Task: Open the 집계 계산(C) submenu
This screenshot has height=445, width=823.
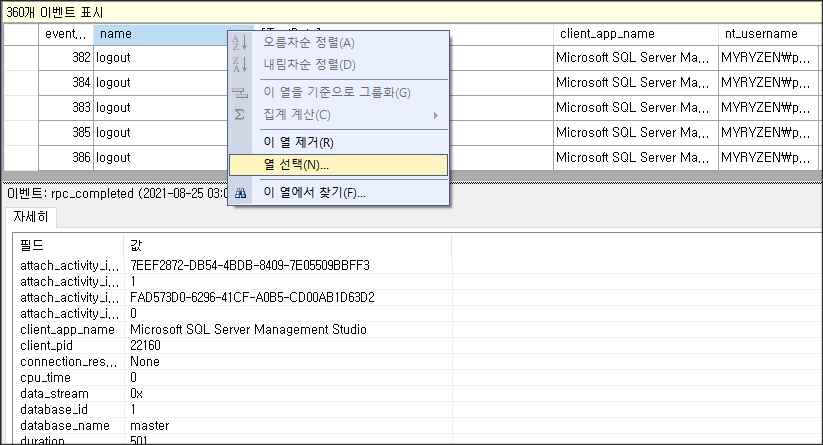Action: coord(339,114)
